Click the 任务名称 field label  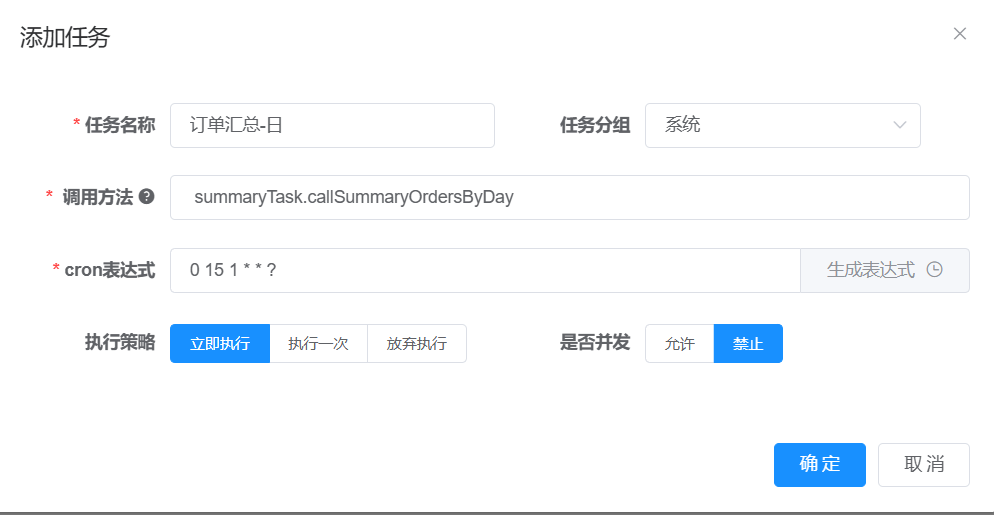(119, 126)
